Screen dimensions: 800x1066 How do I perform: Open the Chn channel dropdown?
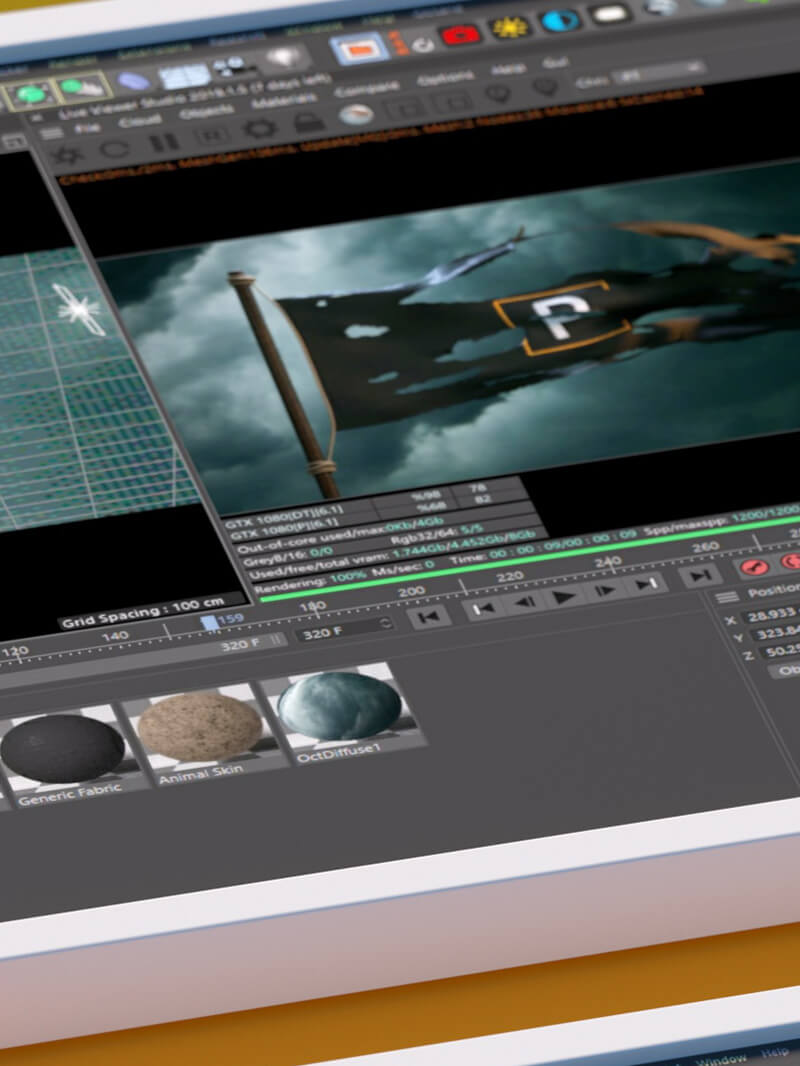(657, 72)
